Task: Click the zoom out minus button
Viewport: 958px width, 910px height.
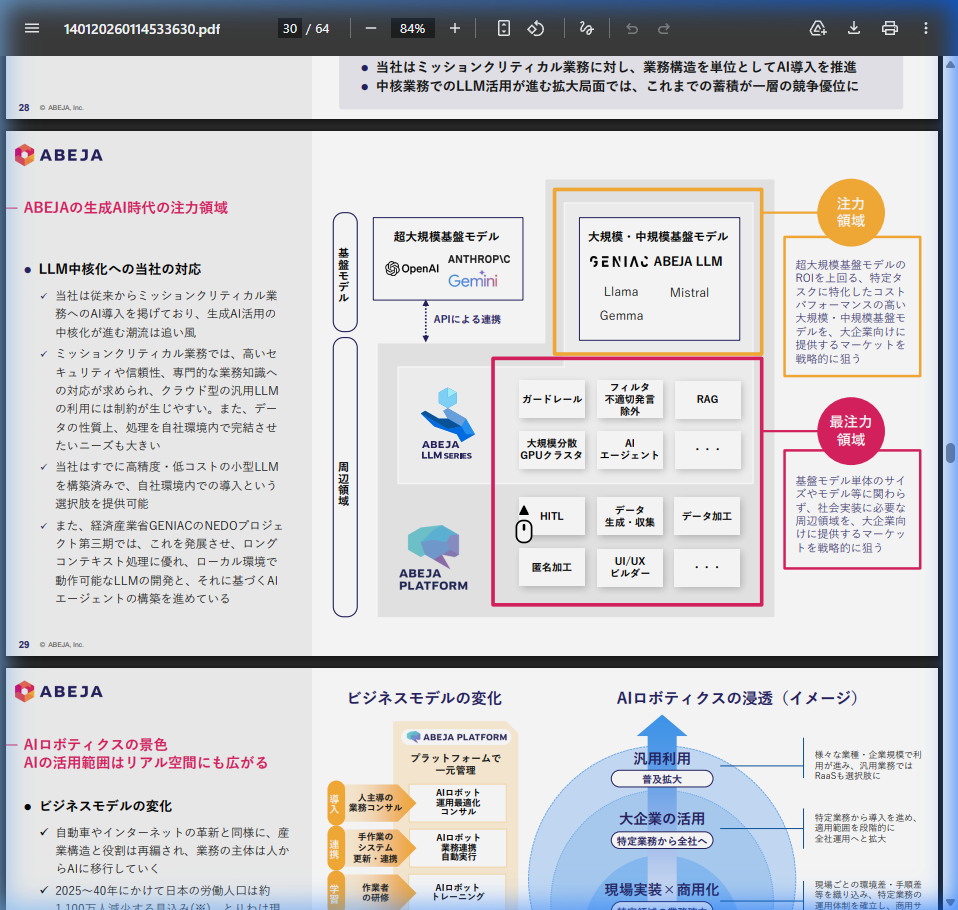Action: (370, 28)
